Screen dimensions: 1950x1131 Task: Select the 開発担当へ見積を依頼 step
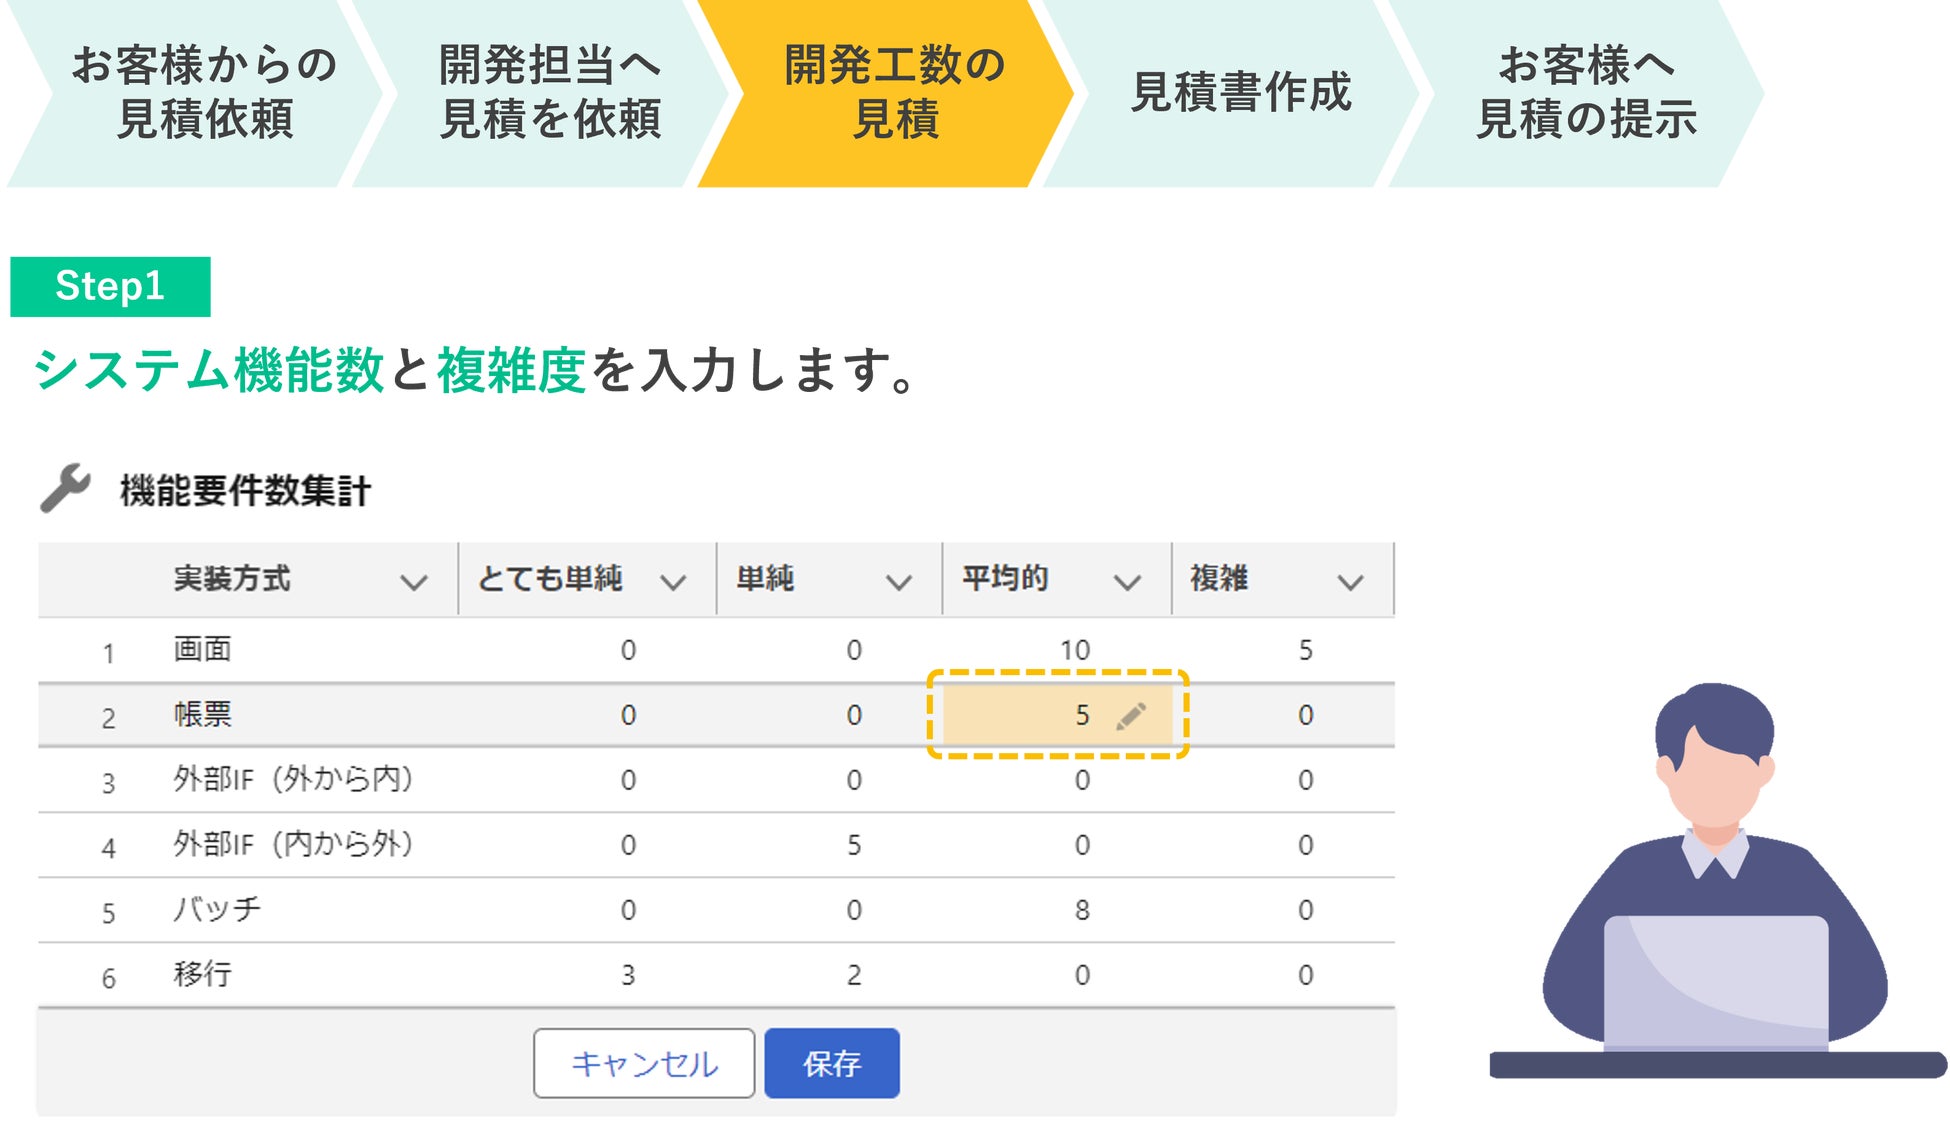549,92
